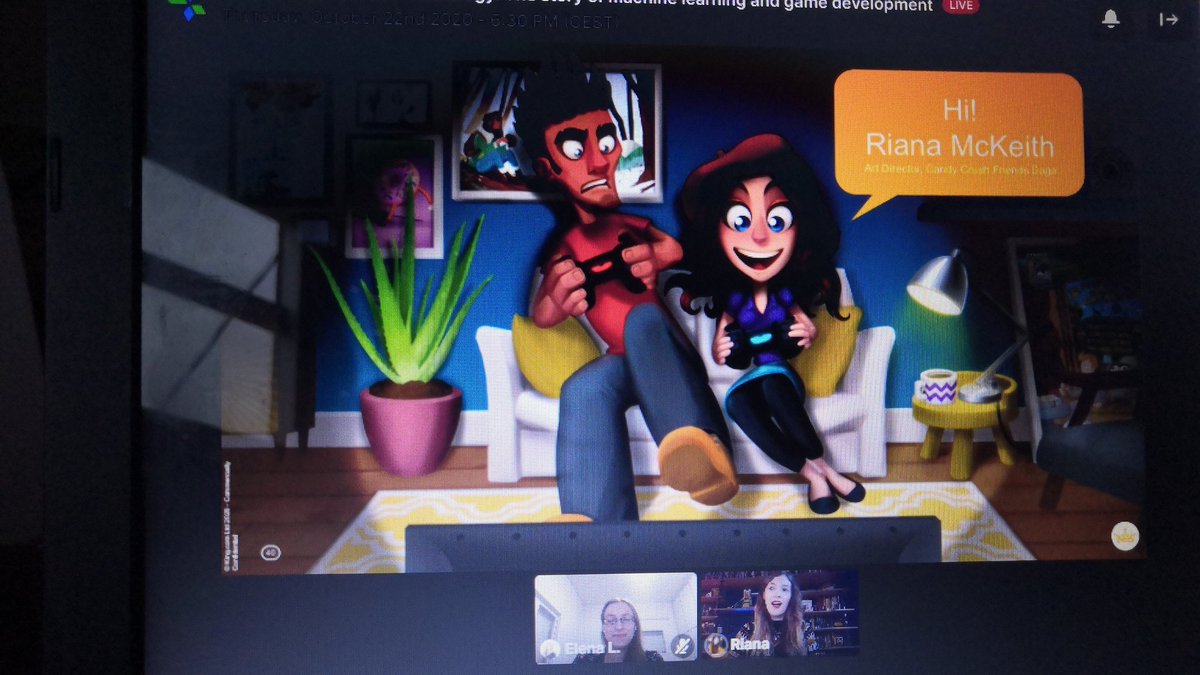Click the slide number circle on the slide
This screenshot has width=1200, height=675.
pos(270,552)
